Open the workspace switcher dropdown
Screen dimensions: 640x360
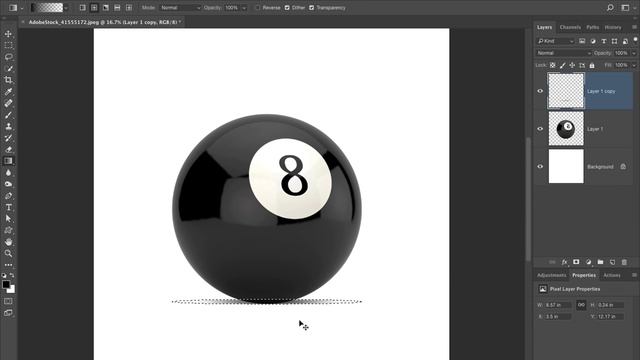(x=627, y=8)
